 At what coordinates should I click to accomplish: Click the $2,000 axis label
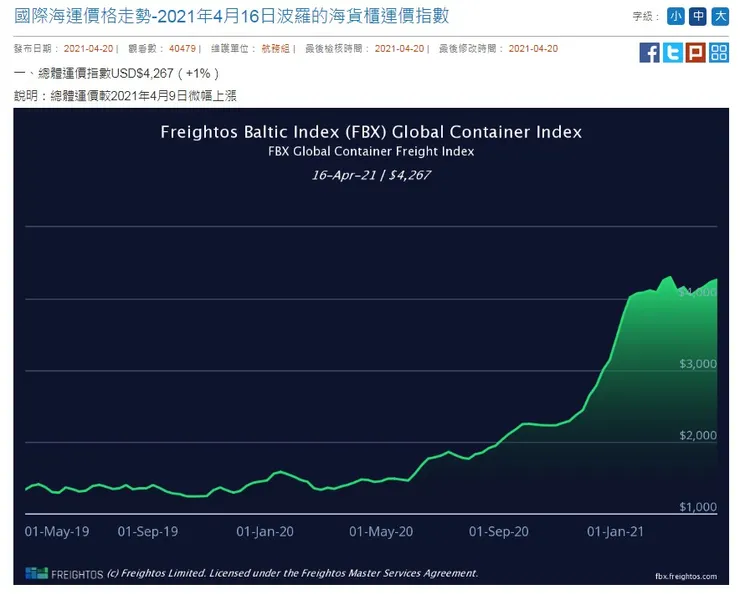698,435
